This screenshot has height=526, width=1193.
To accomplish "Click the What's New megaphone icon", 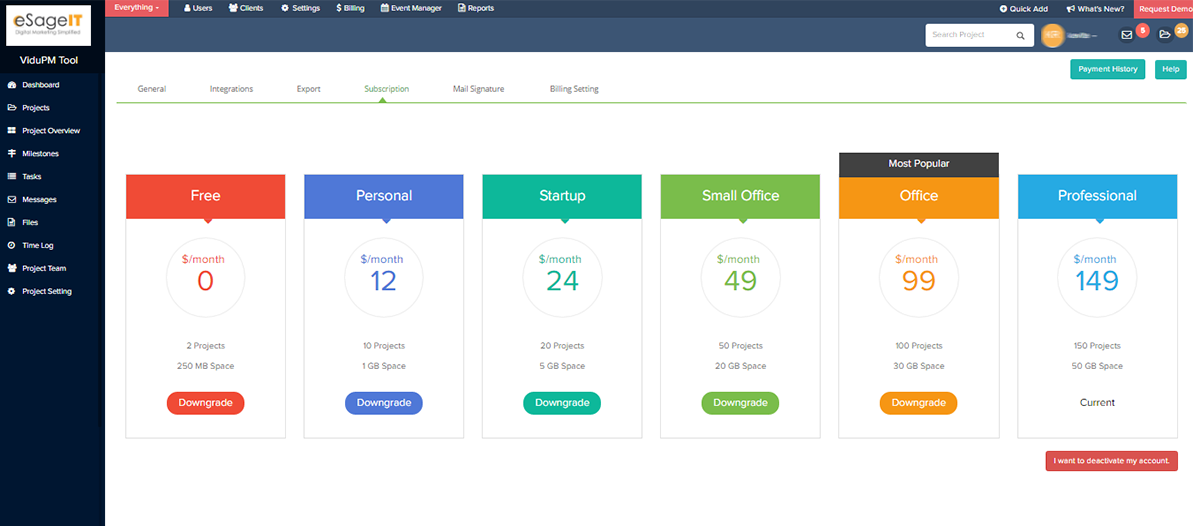I will [x=1070, y=9].
